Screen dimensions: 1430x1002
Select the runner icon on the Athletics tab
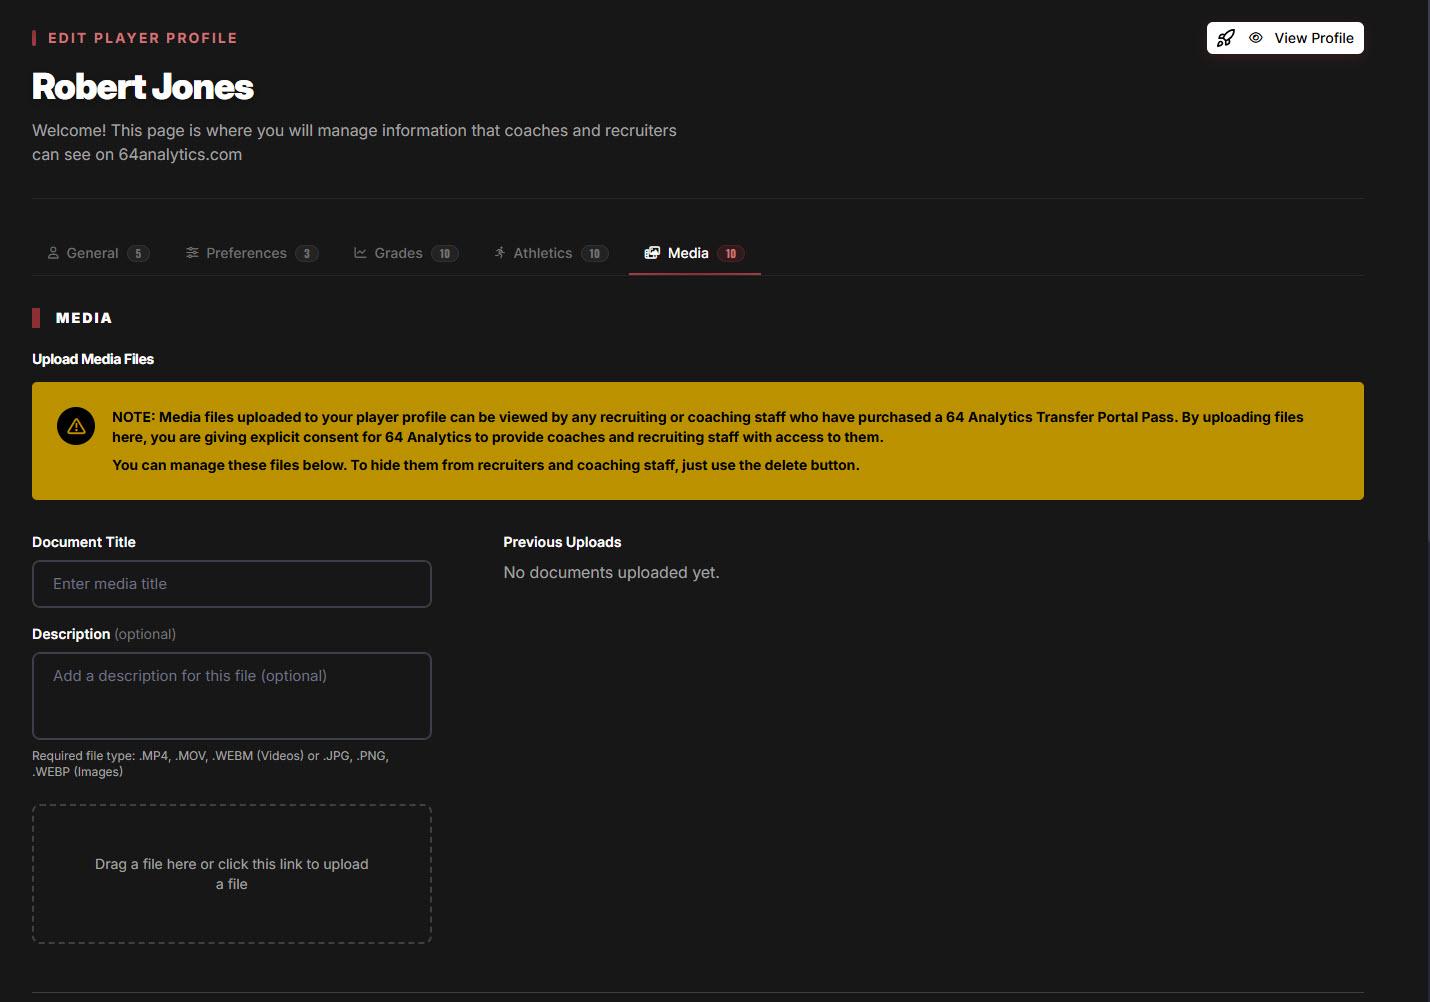coord(499,252)
